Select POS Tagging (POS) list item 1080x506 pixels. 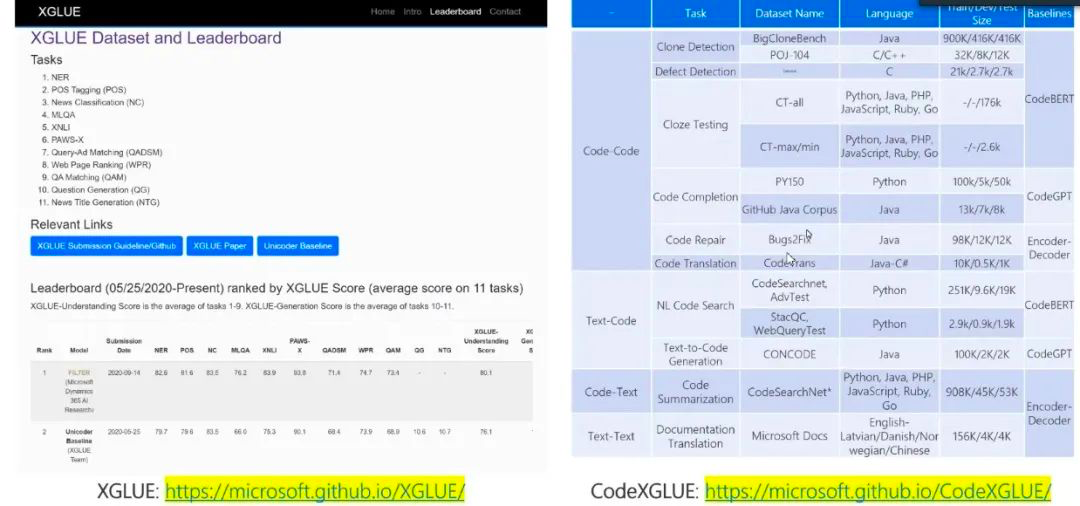tap(89, 89)
